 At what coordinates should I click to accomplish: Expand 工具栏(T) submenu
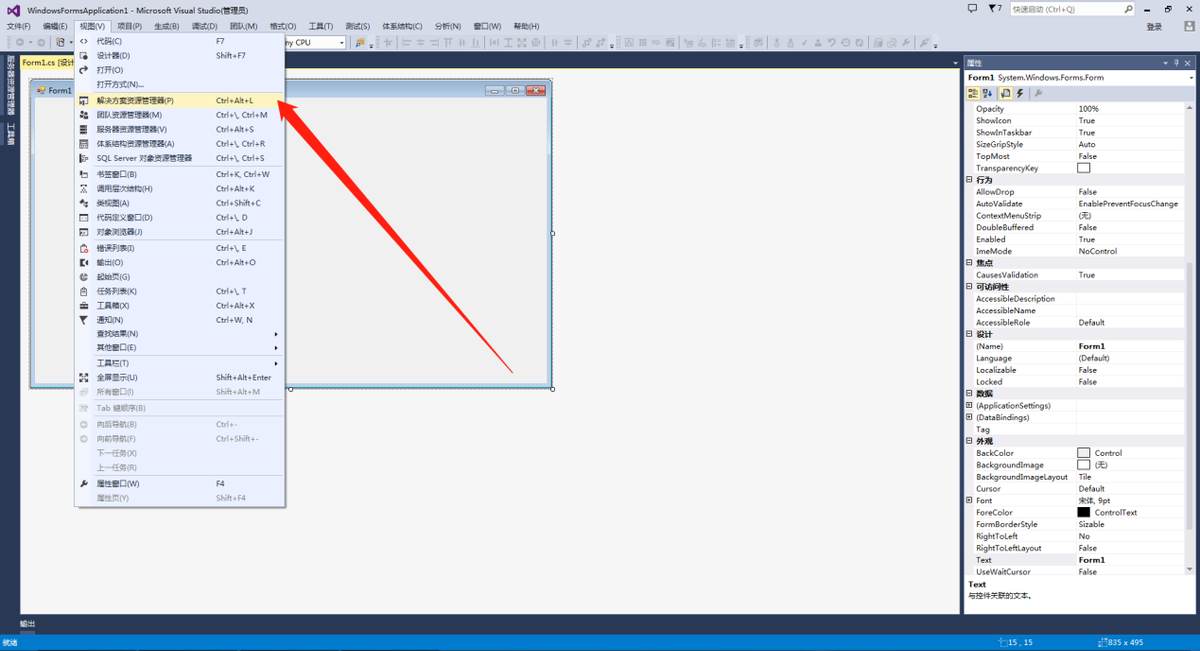[180, 363]
